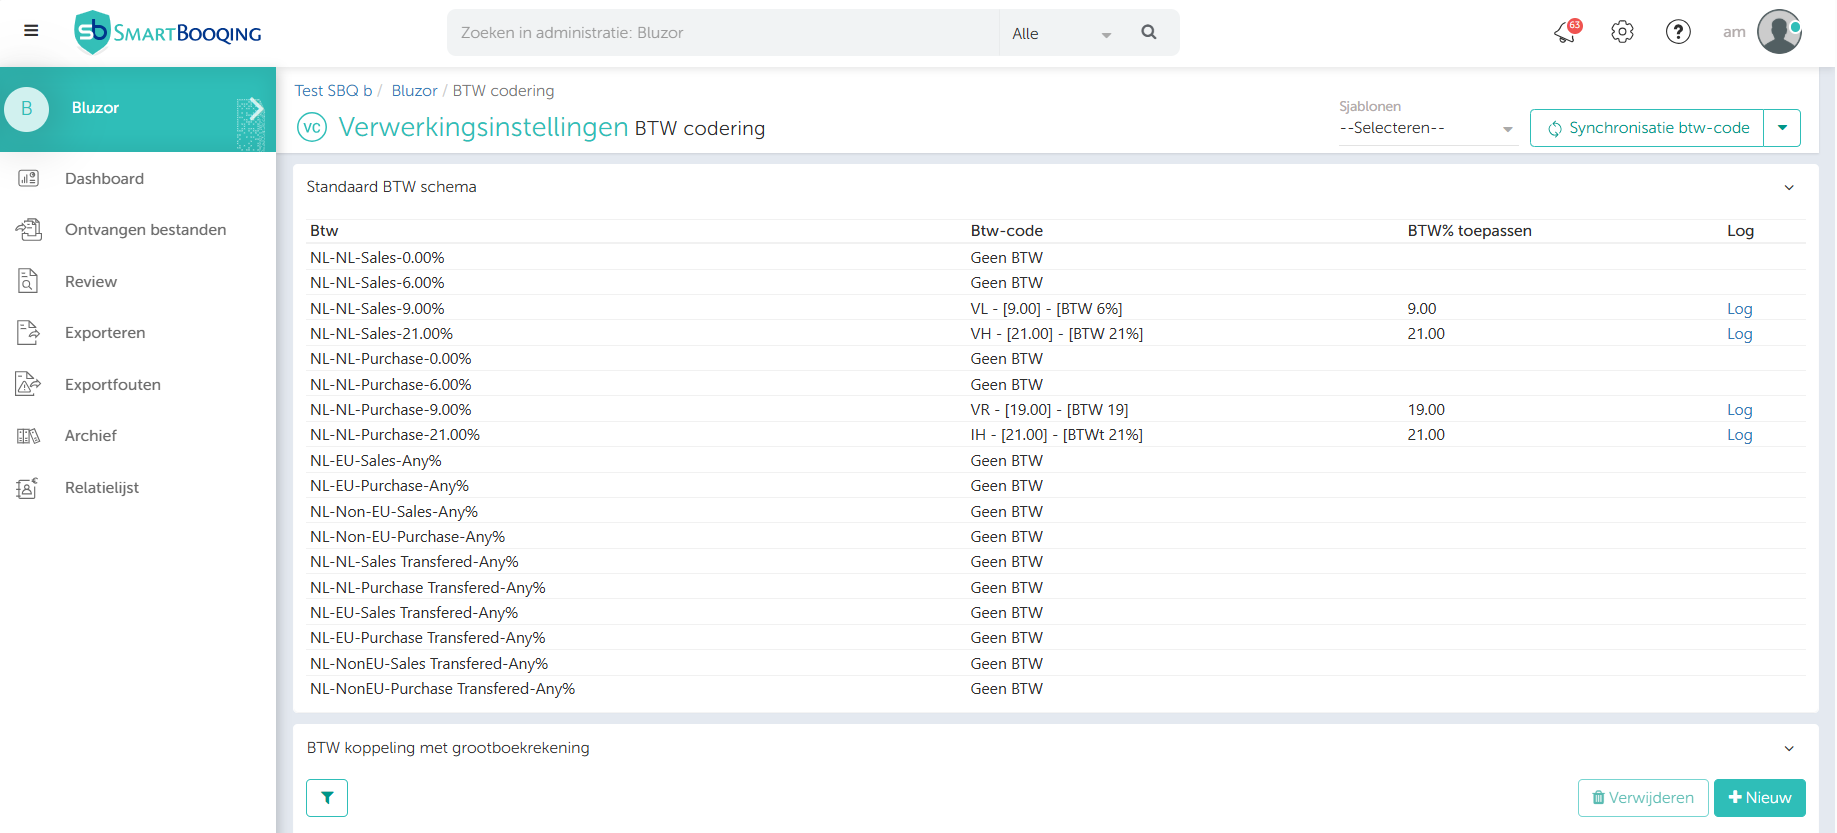The height and width of the screenshot is (833, 1837).
Task: Open the hamburger navigation menu
Action: click(31, 31)
